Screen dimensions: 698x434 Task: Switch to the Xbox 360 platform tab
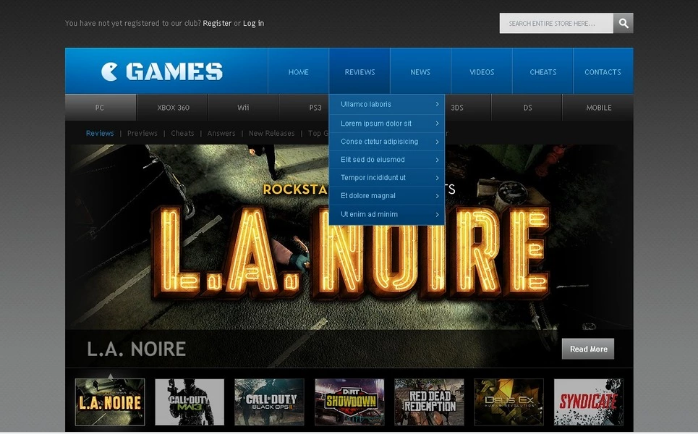172,108
